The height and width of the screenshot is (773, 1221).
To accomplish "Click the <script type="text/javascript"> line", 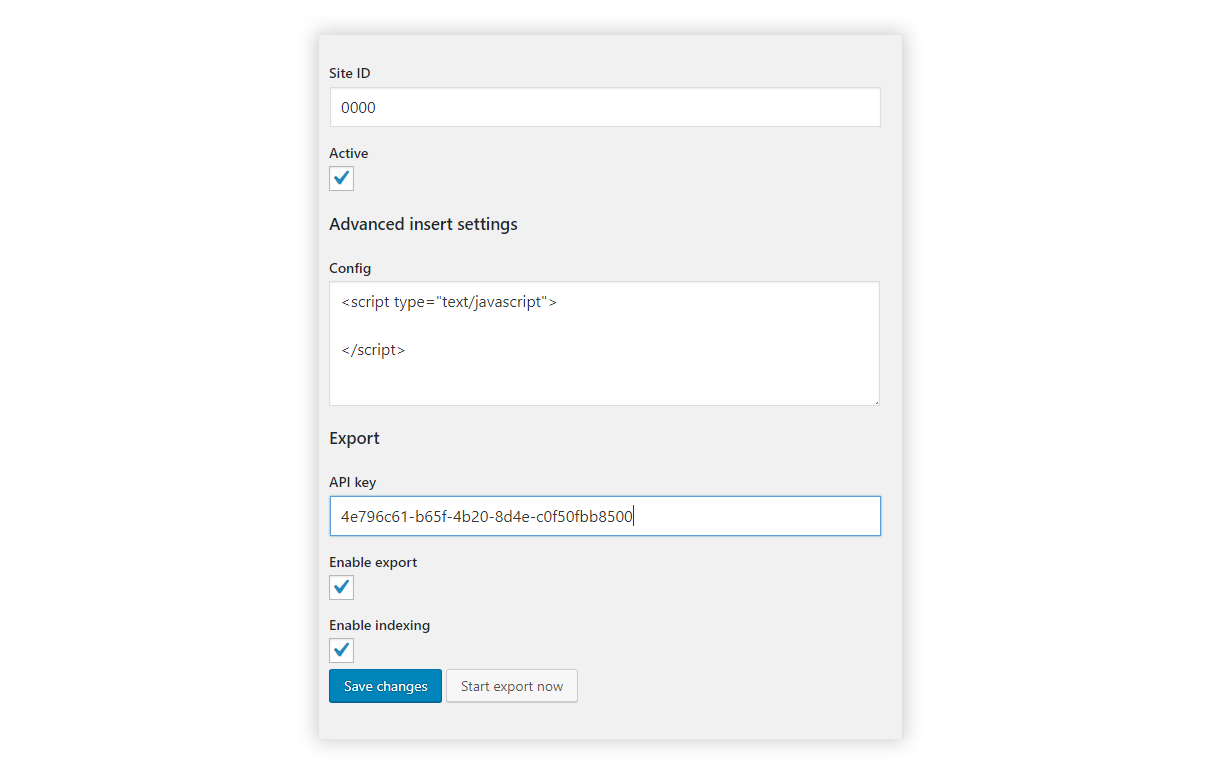I will pos(449,302).
